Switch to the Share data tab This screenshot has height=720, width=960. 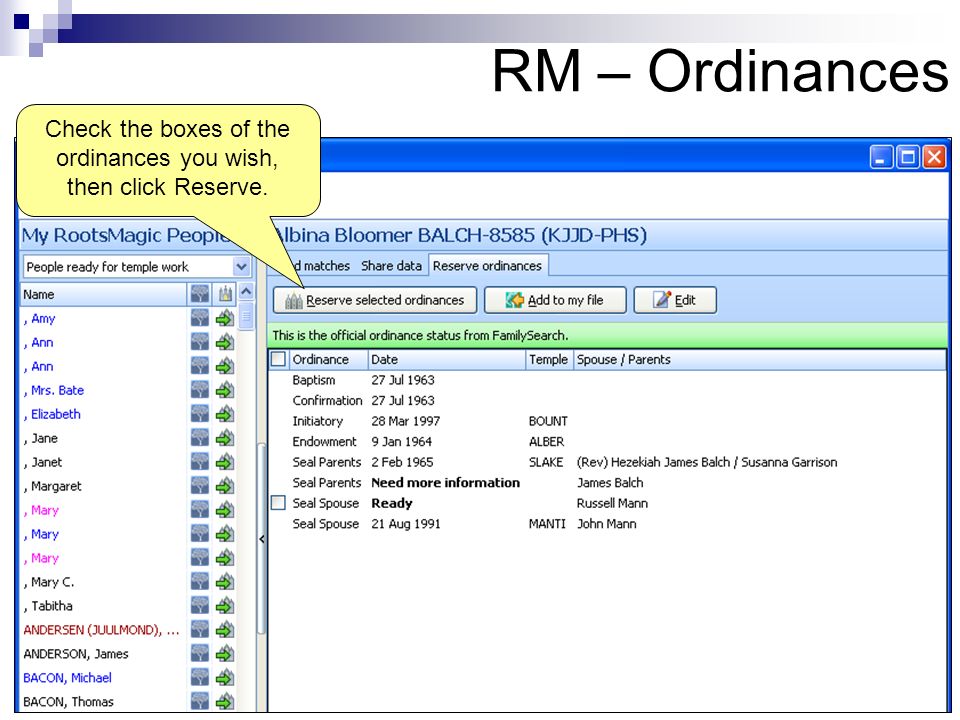(391, 266)
